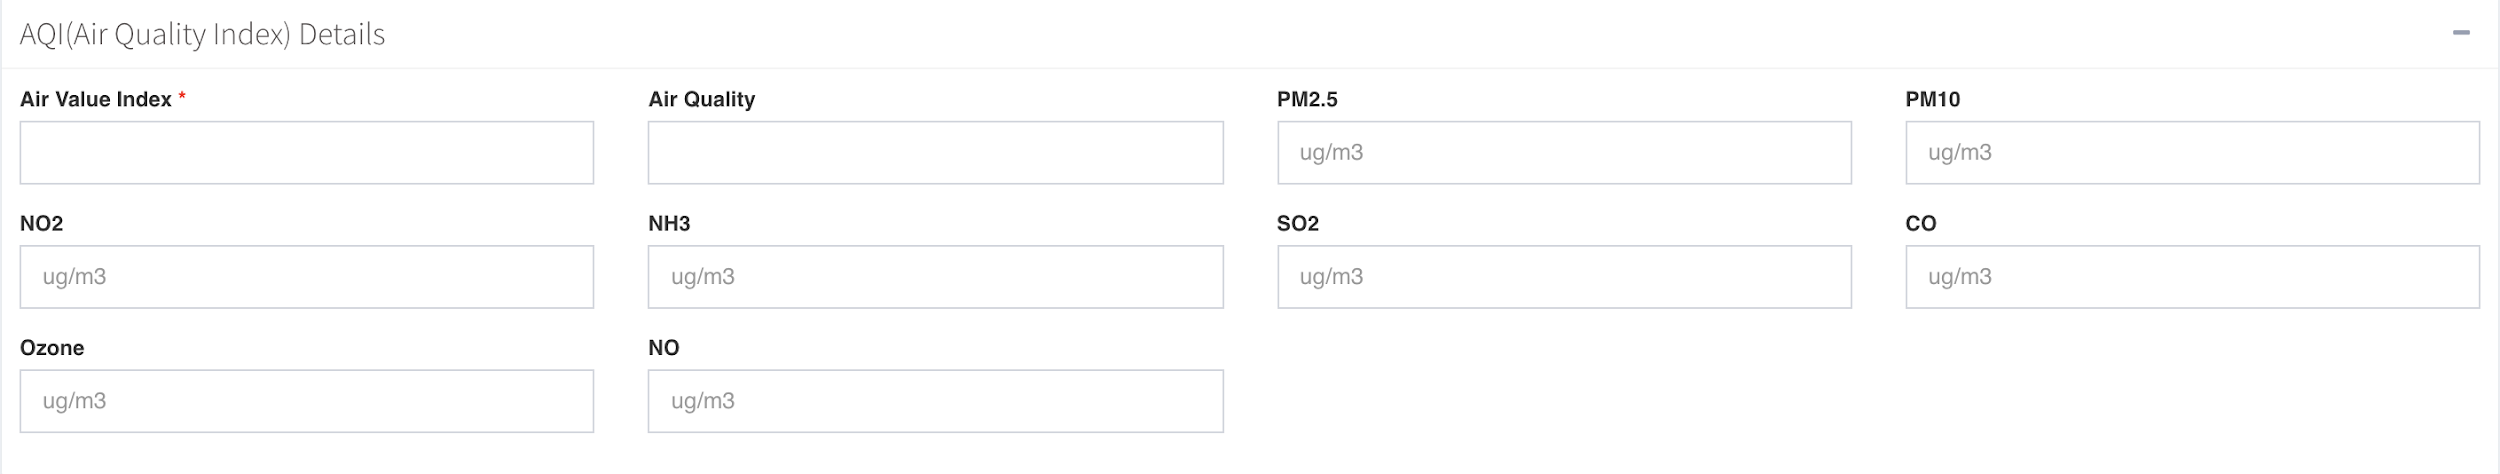
Task: Click into the Air Quality text box
Action: coord(935,153)
